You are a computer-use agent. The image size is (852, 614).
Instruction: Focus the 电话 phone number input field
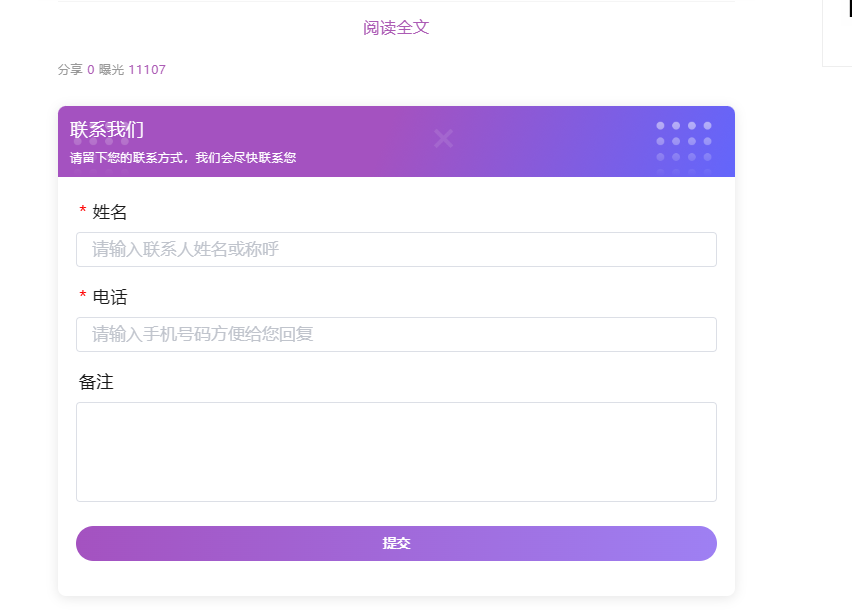pyautogui.click(x=396, y=334)
